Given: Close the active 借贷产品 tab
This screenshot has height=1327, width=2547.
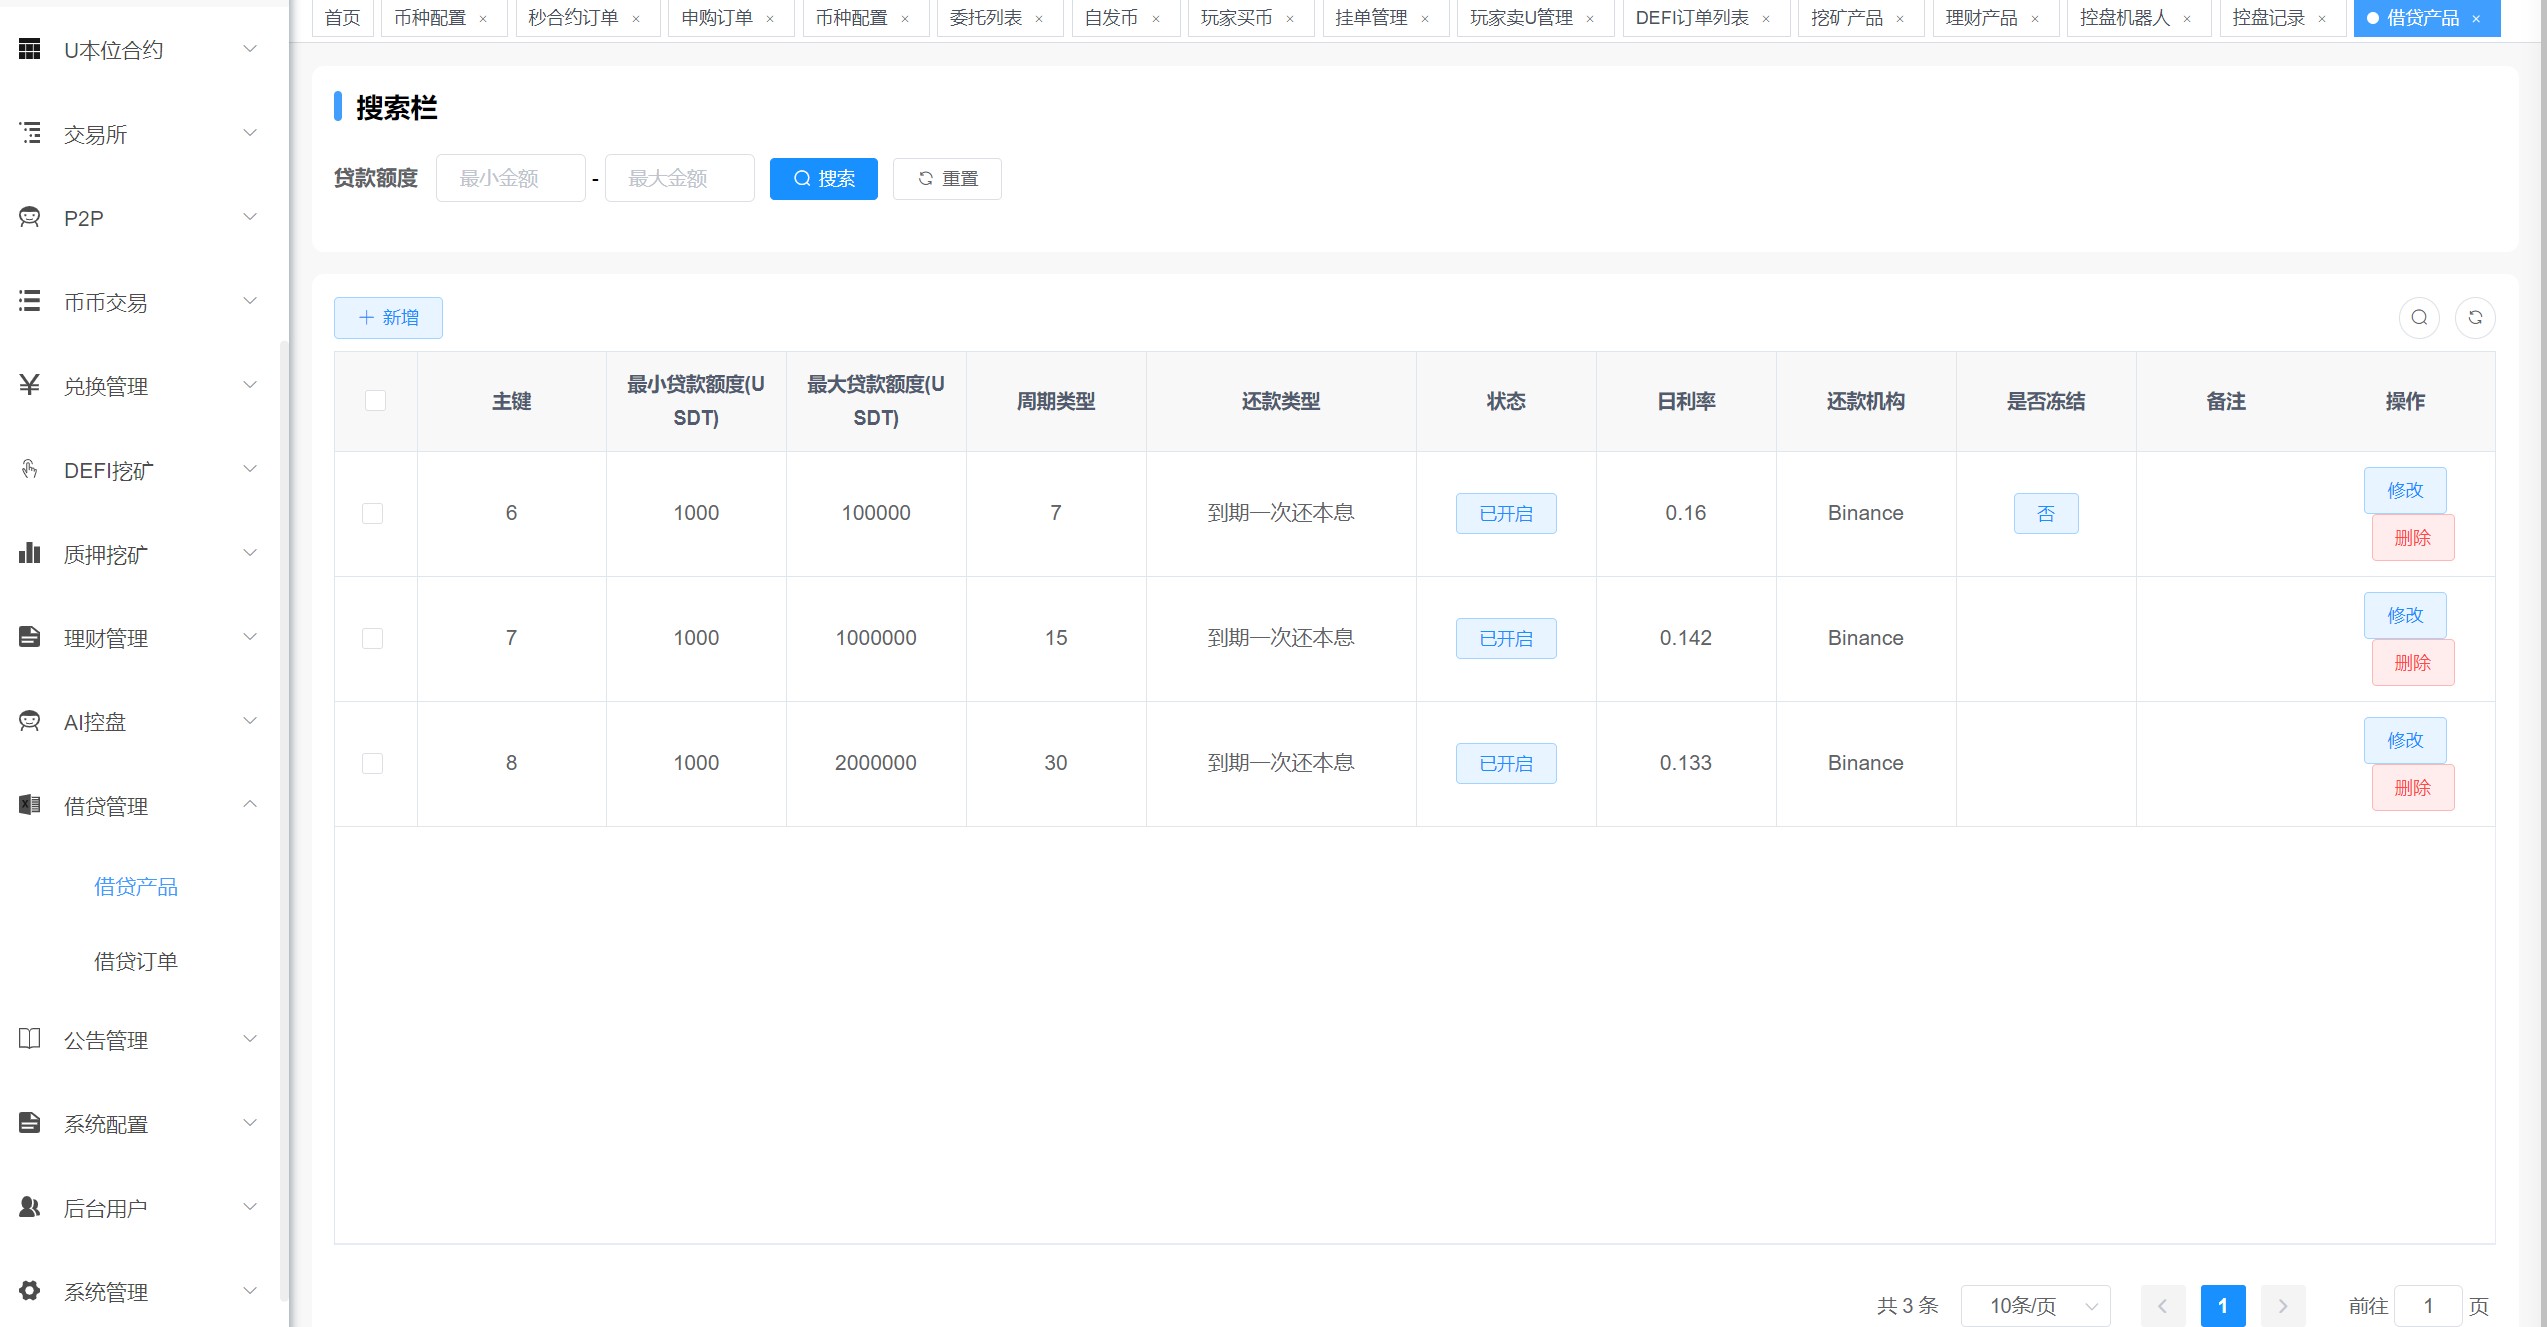Looking at the screenshot, I should (x=2476, y=19).
